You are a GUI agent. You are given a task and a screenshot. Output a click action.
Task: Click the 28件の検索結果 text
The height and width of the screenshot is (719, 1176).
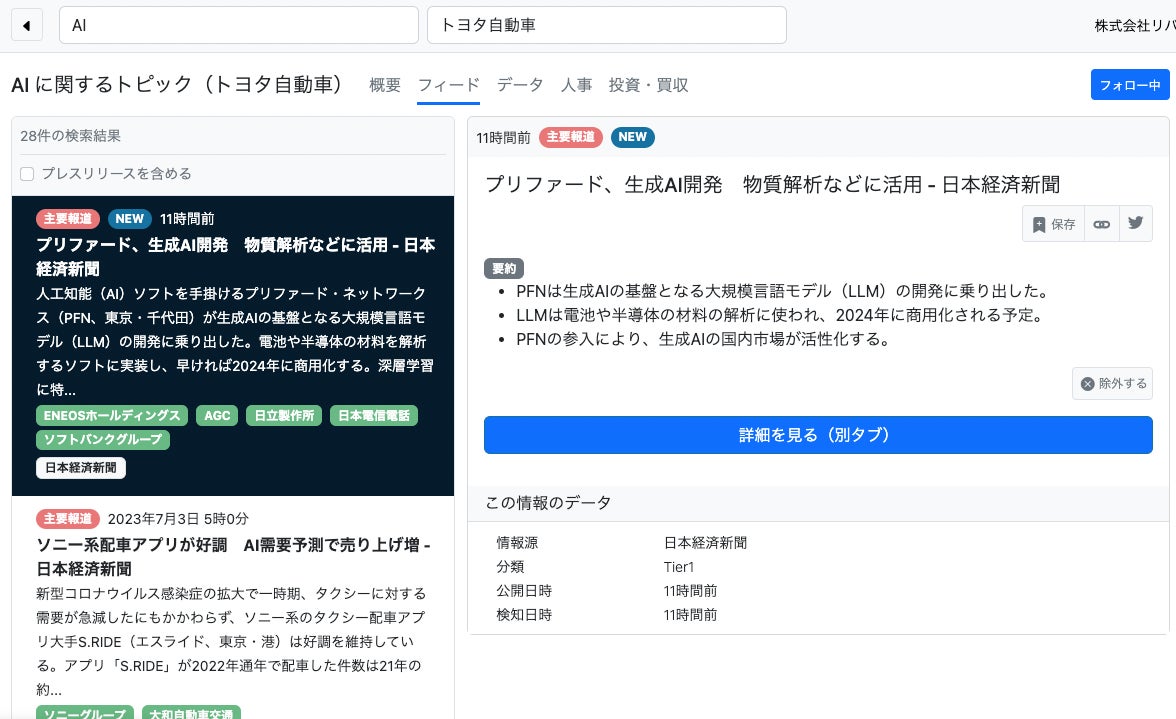tap(70, 136)
